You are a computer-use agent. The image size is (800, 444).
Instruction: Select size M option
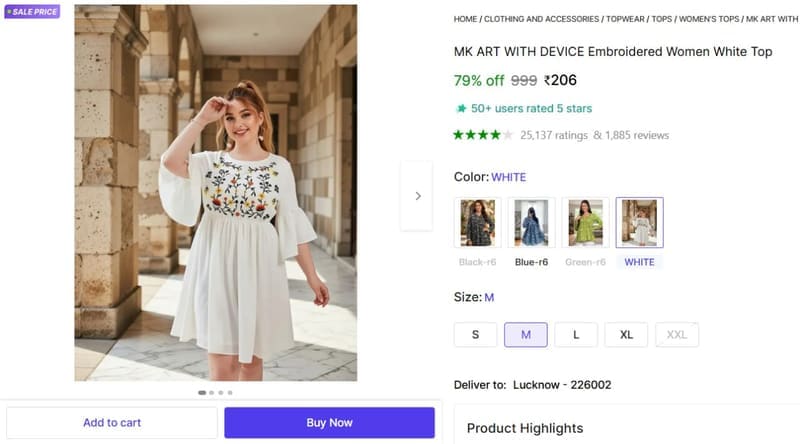[x=526, y=335]
